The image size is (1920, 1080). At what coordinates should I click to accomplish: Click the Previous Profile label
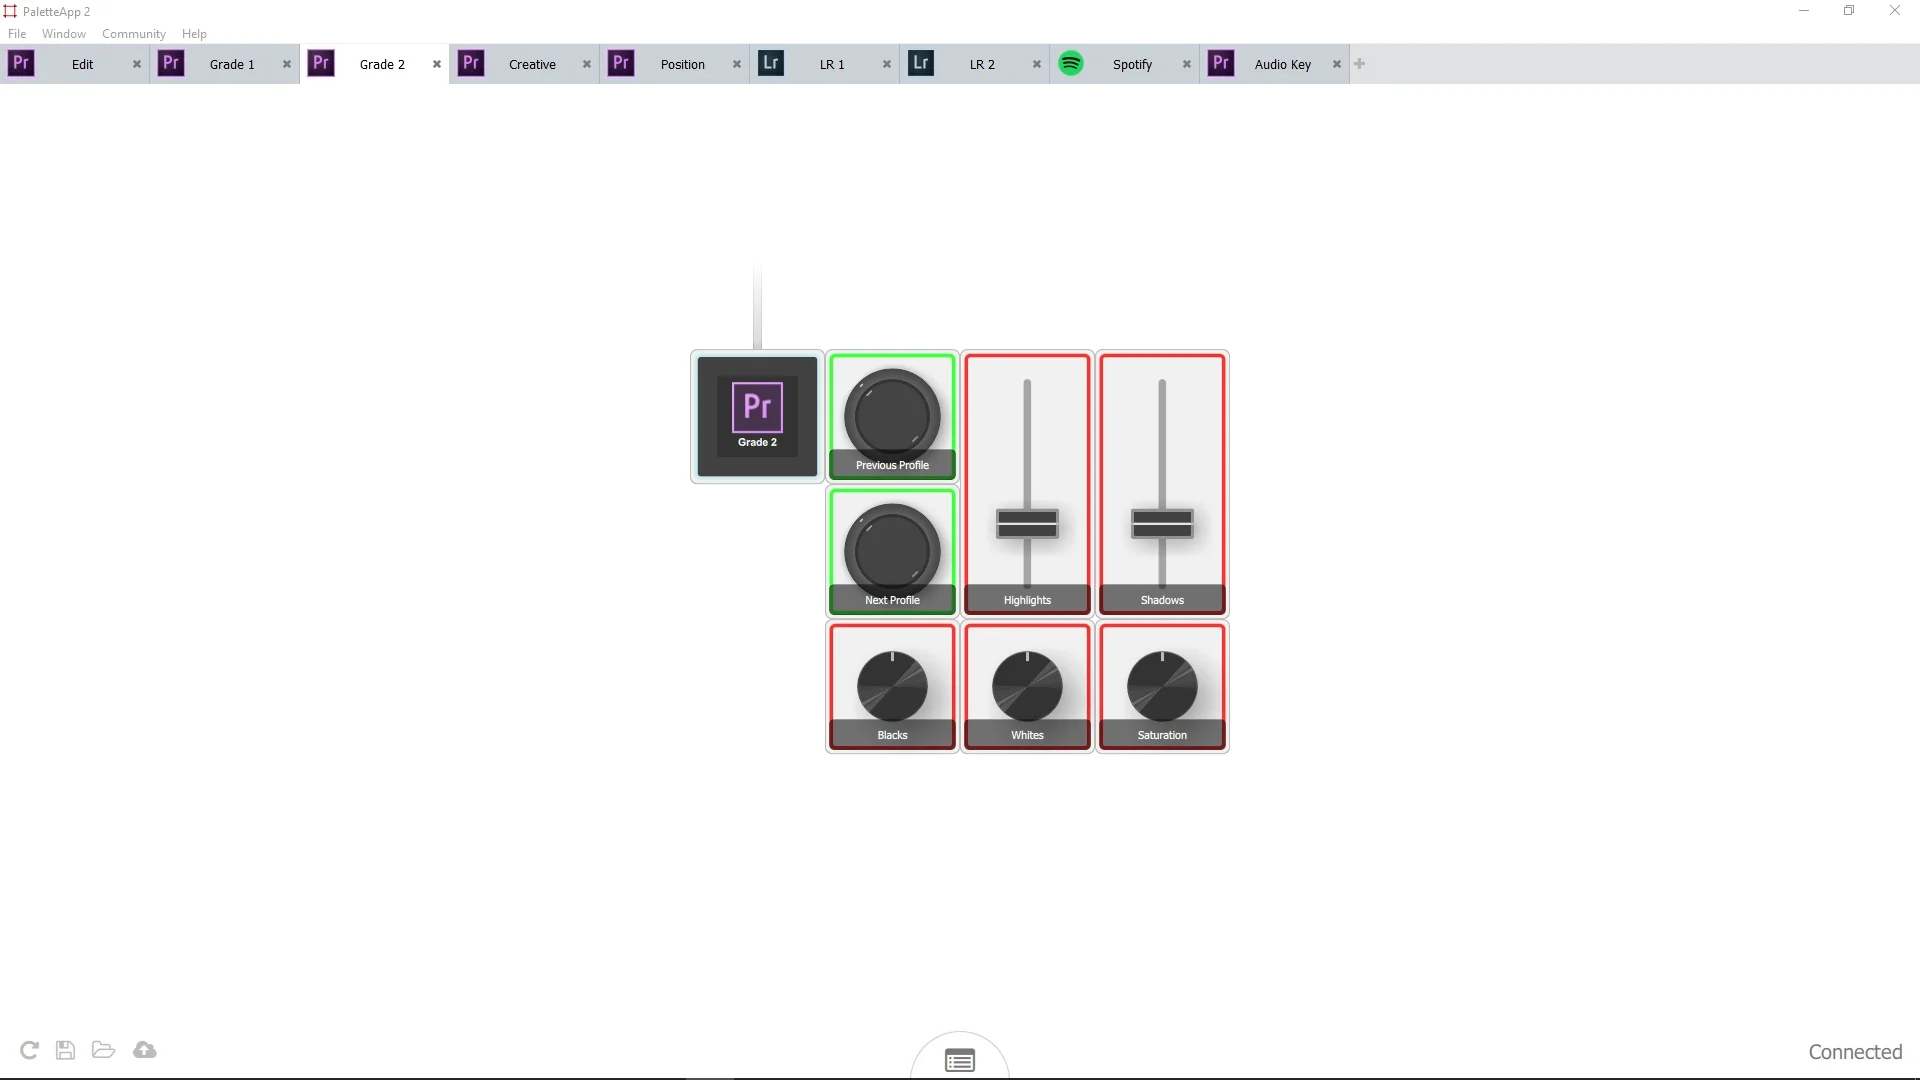tap(892, 465)
